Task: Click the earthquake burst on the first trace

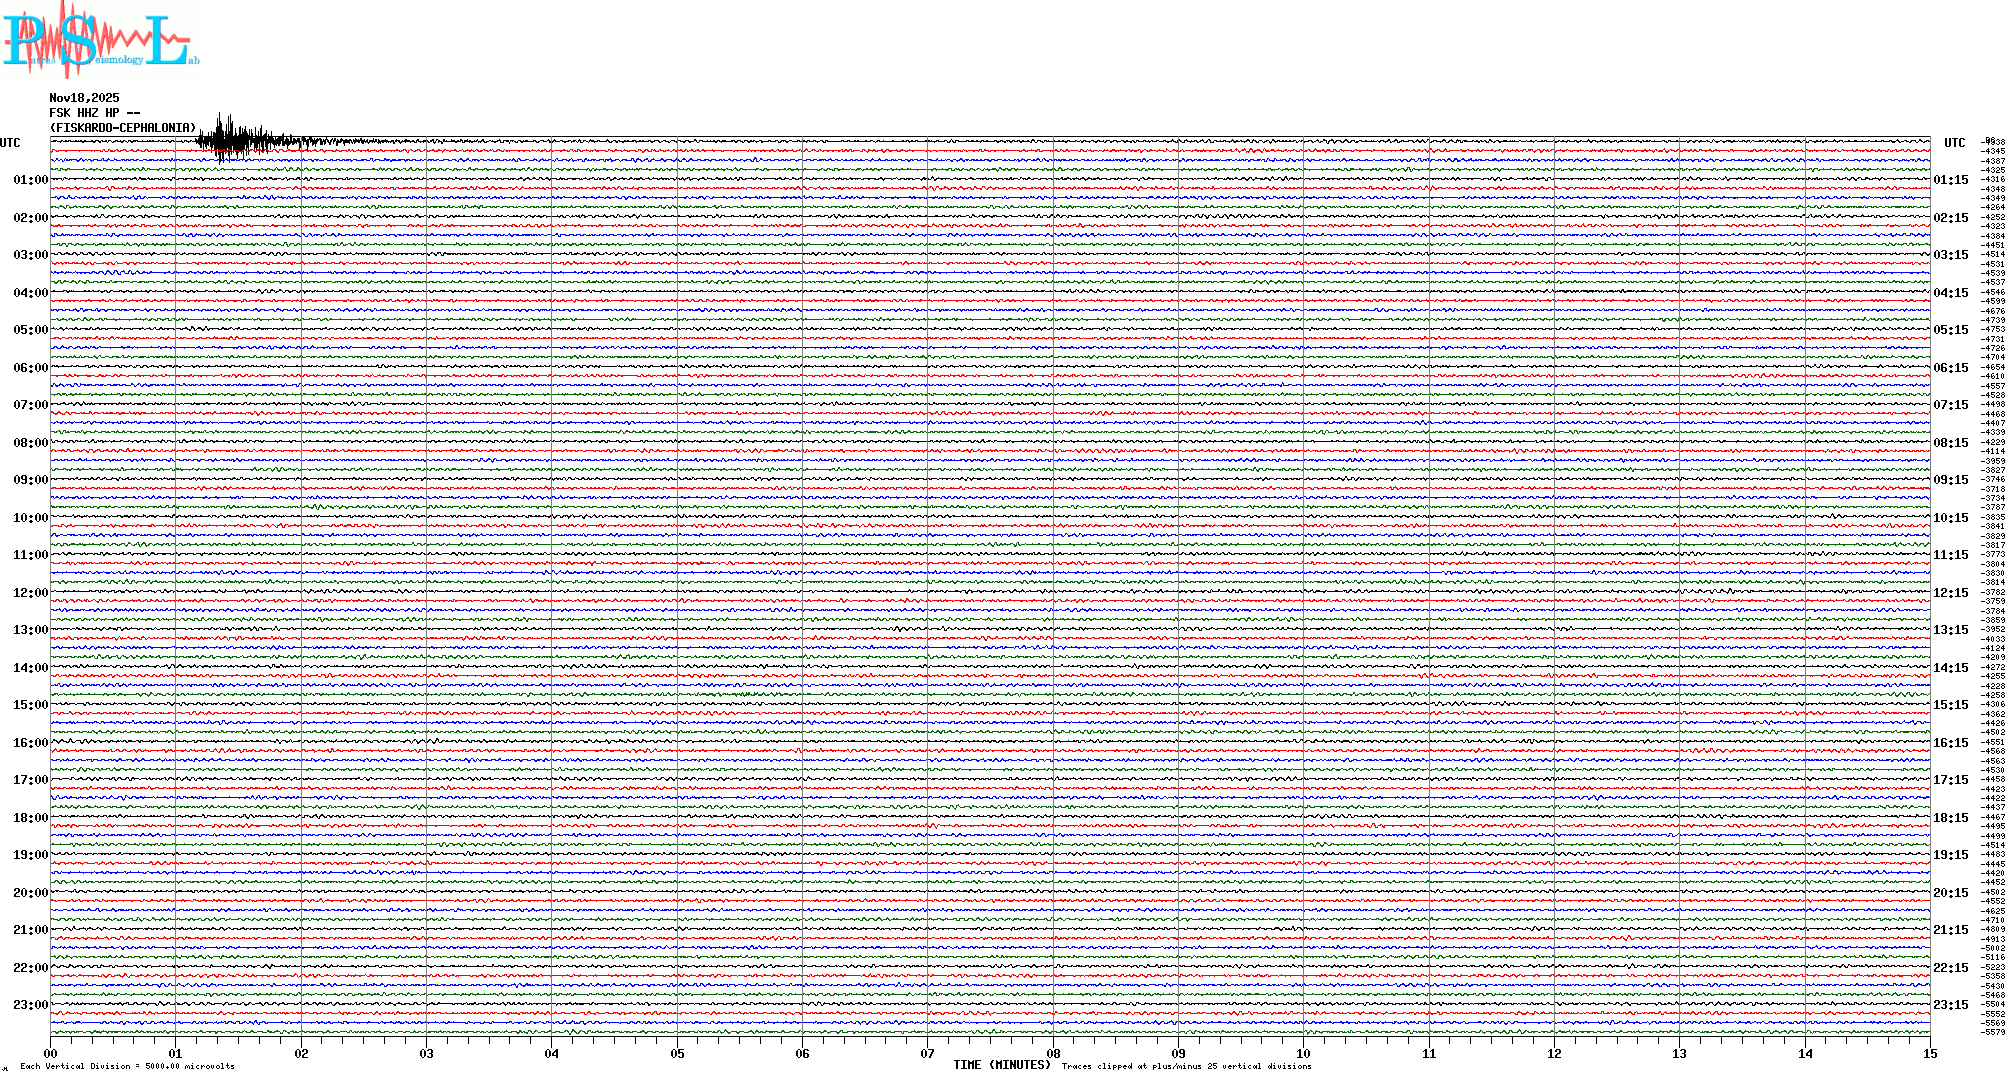Action: click(230, 139)
